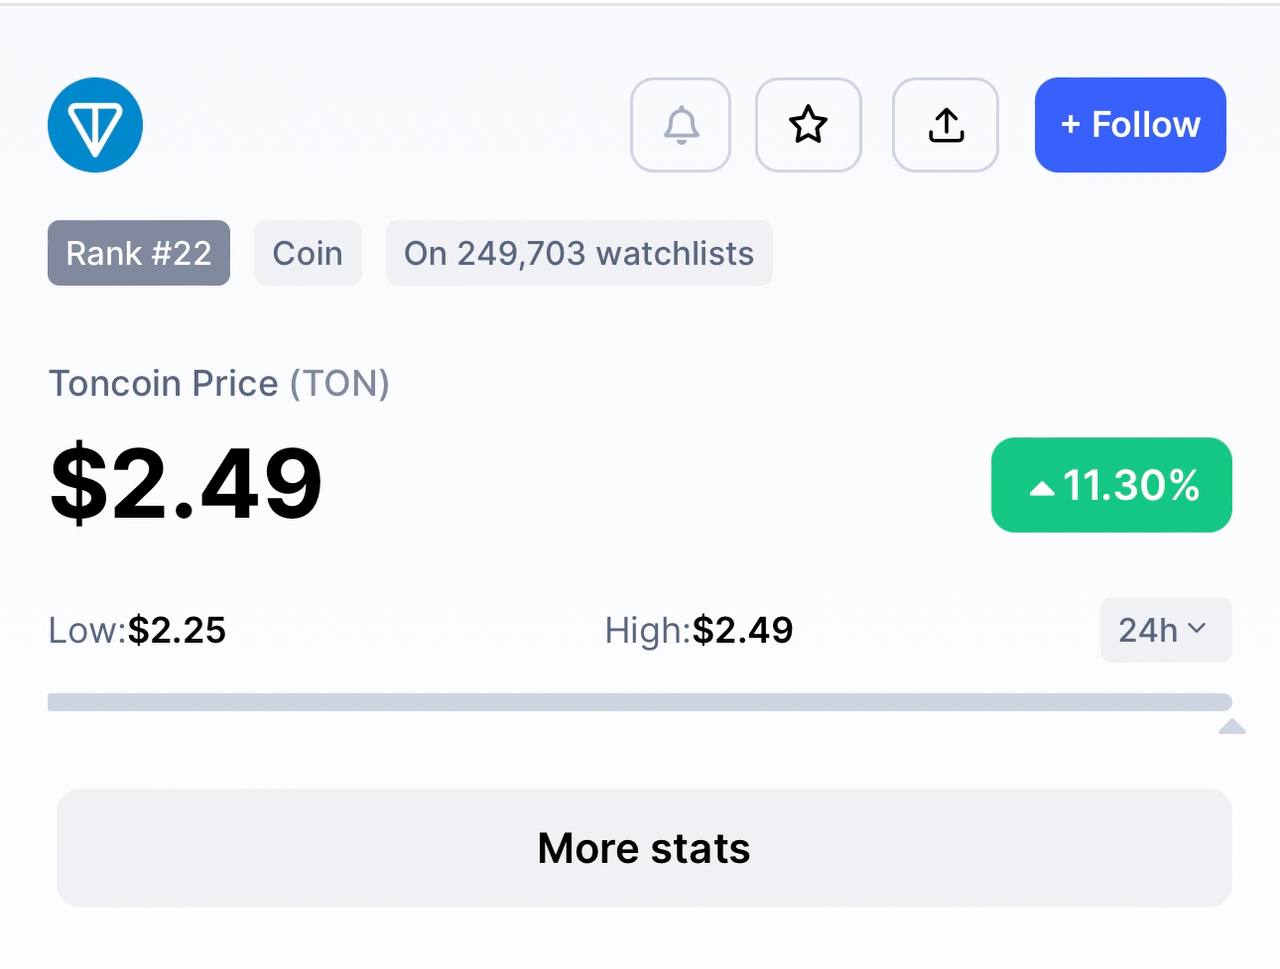Click the up-arrow in the percent badge

1042,488
